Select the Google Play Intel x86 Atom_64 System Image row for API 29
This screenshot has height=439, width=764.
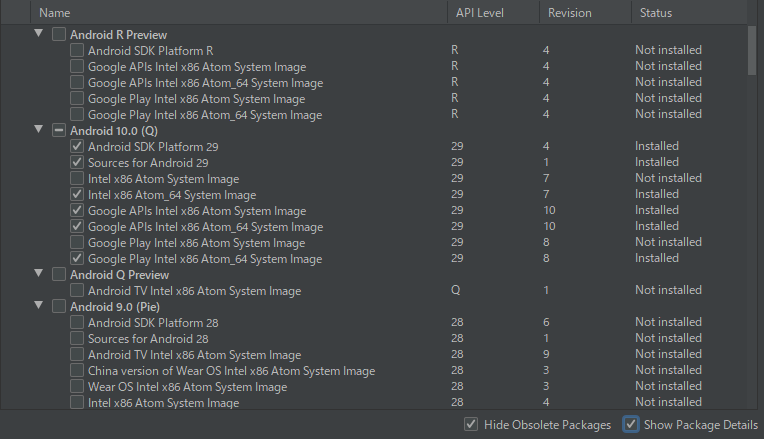coord(205,258)
